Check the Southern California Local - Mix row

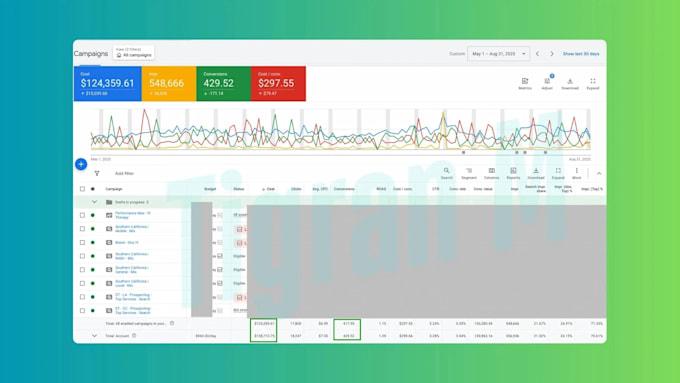pyautogui.click(x=82, y=283)
